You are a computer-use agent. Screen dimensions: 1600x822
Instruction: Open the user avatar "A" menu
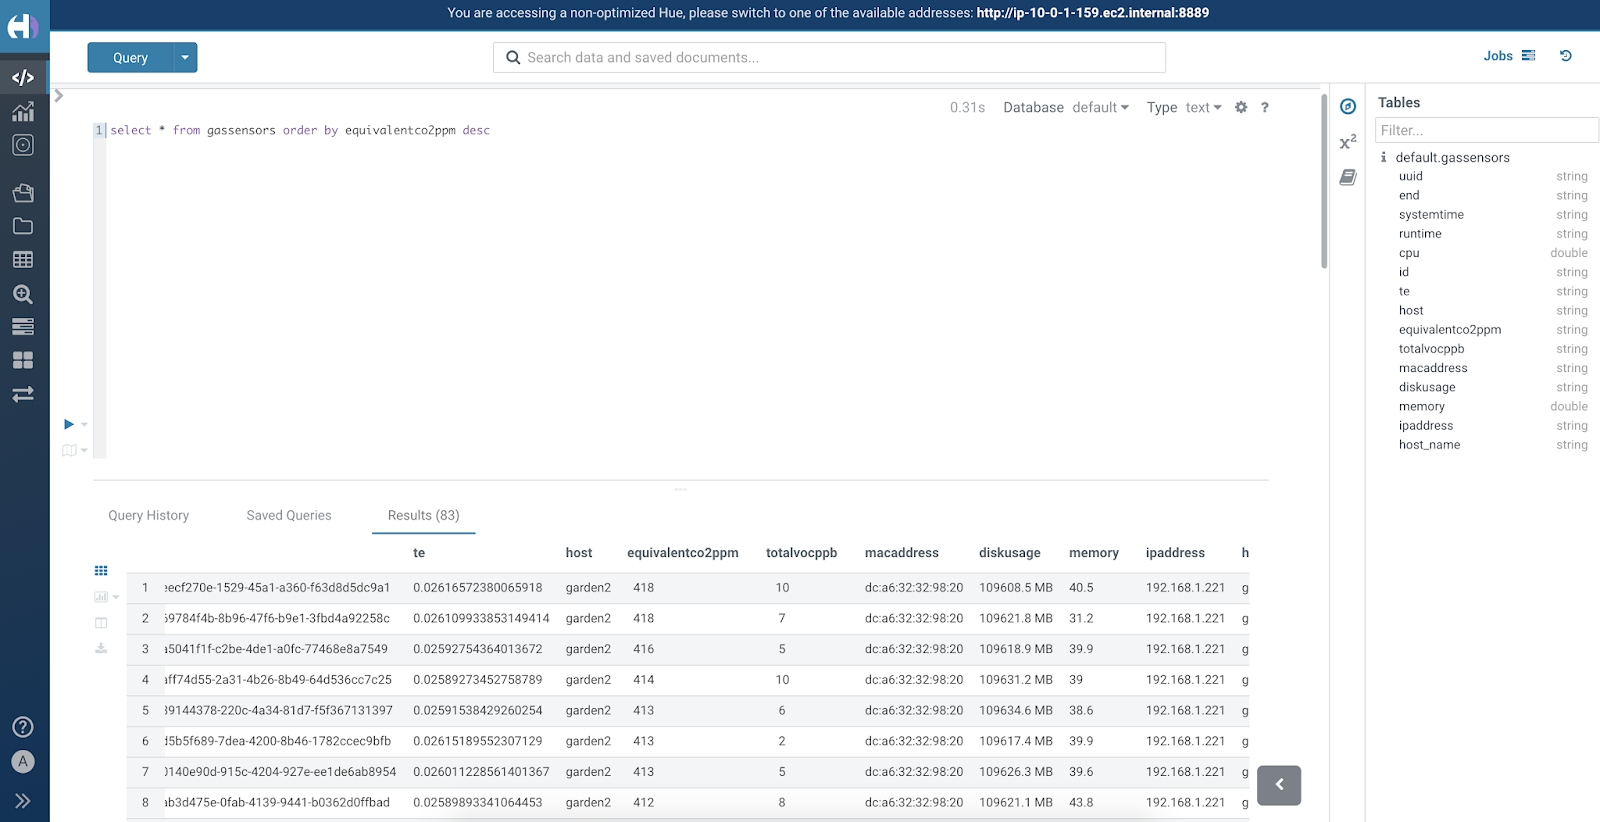[23, 761]
